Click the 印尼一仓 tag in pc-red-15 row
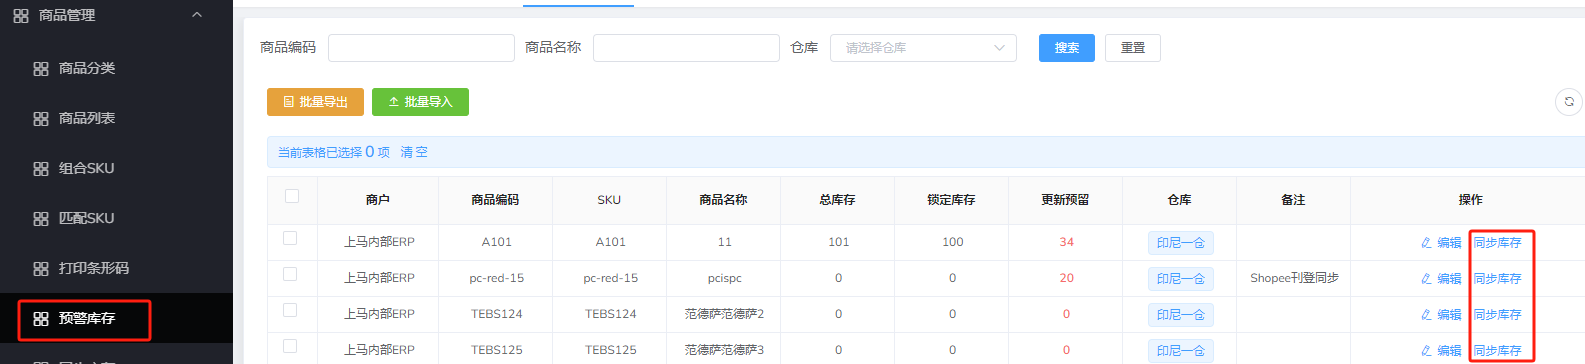Screen dimensions: 1585x364 tap(1180, 279)
